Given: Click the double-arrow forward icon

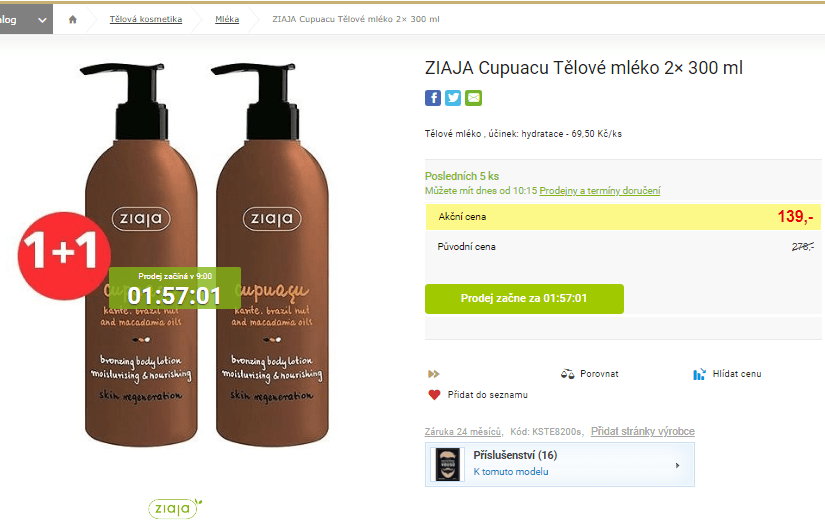Looking at the screenshot, I should point(434,374).
